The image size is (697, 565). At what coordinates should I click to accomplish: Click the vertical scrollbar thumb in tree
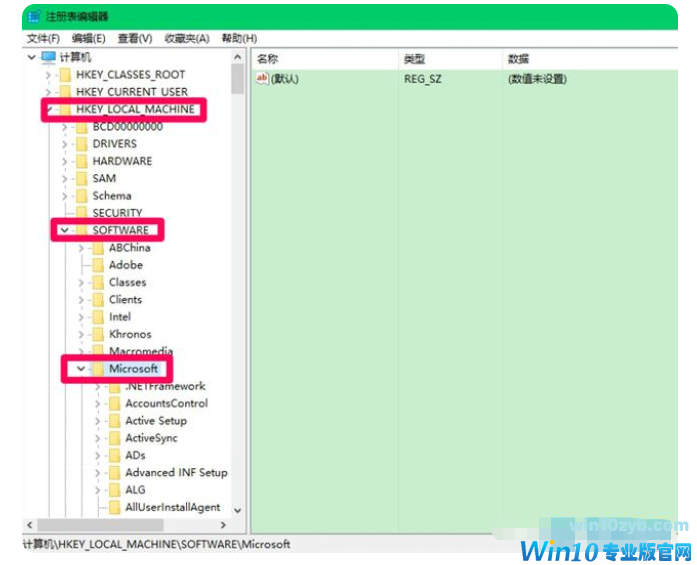237,79
